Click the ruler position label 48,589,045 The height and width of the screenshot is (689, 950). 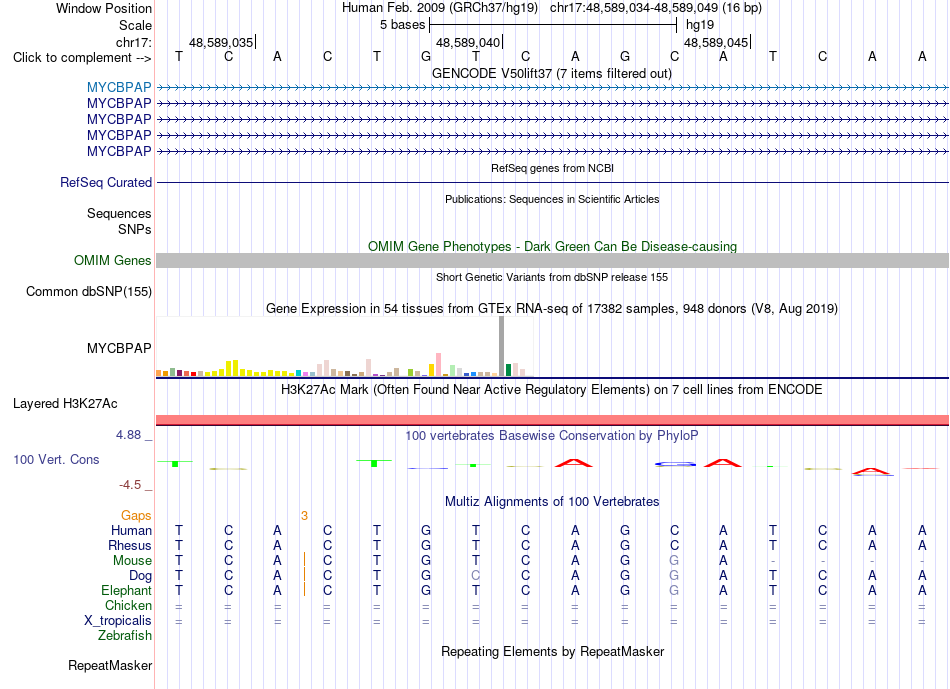pyautogui.click(x=716, y=42)
